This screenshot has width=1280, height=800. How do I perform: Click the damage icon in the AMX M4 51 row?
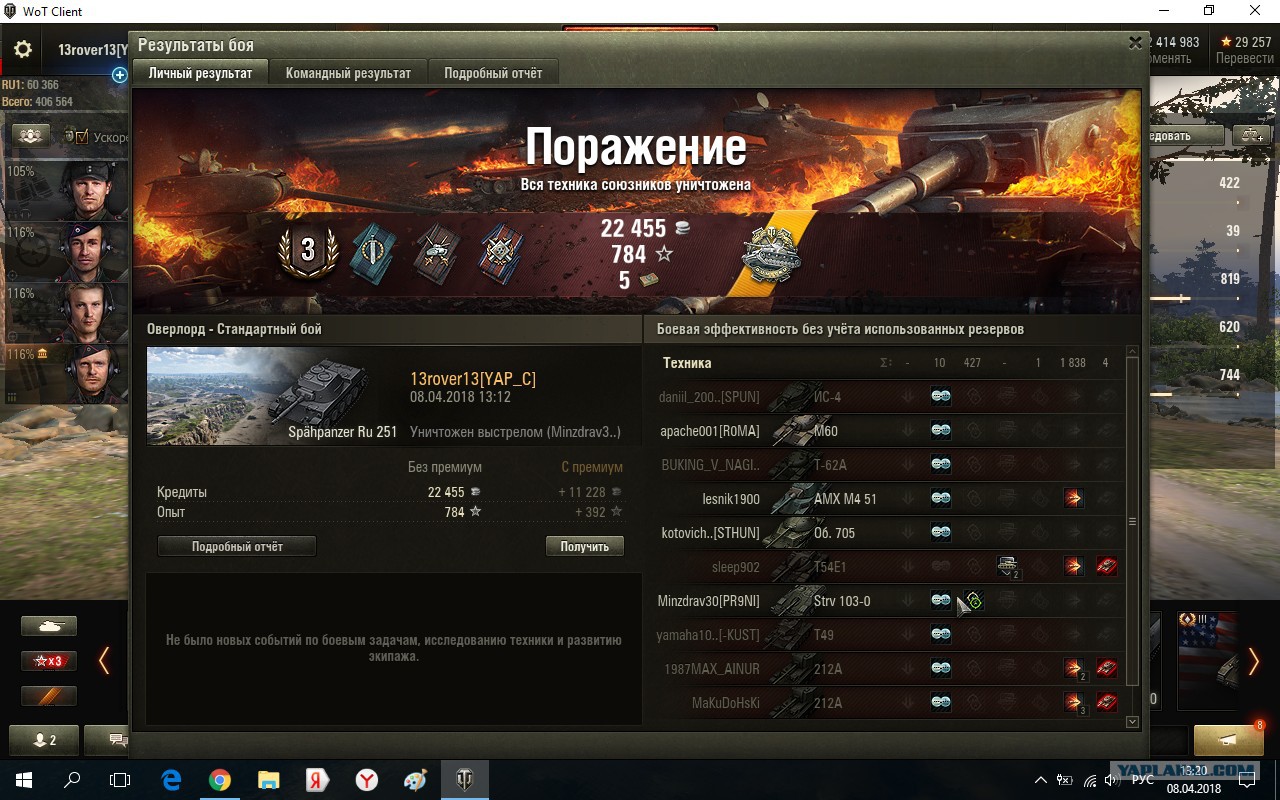(1073, 498)
